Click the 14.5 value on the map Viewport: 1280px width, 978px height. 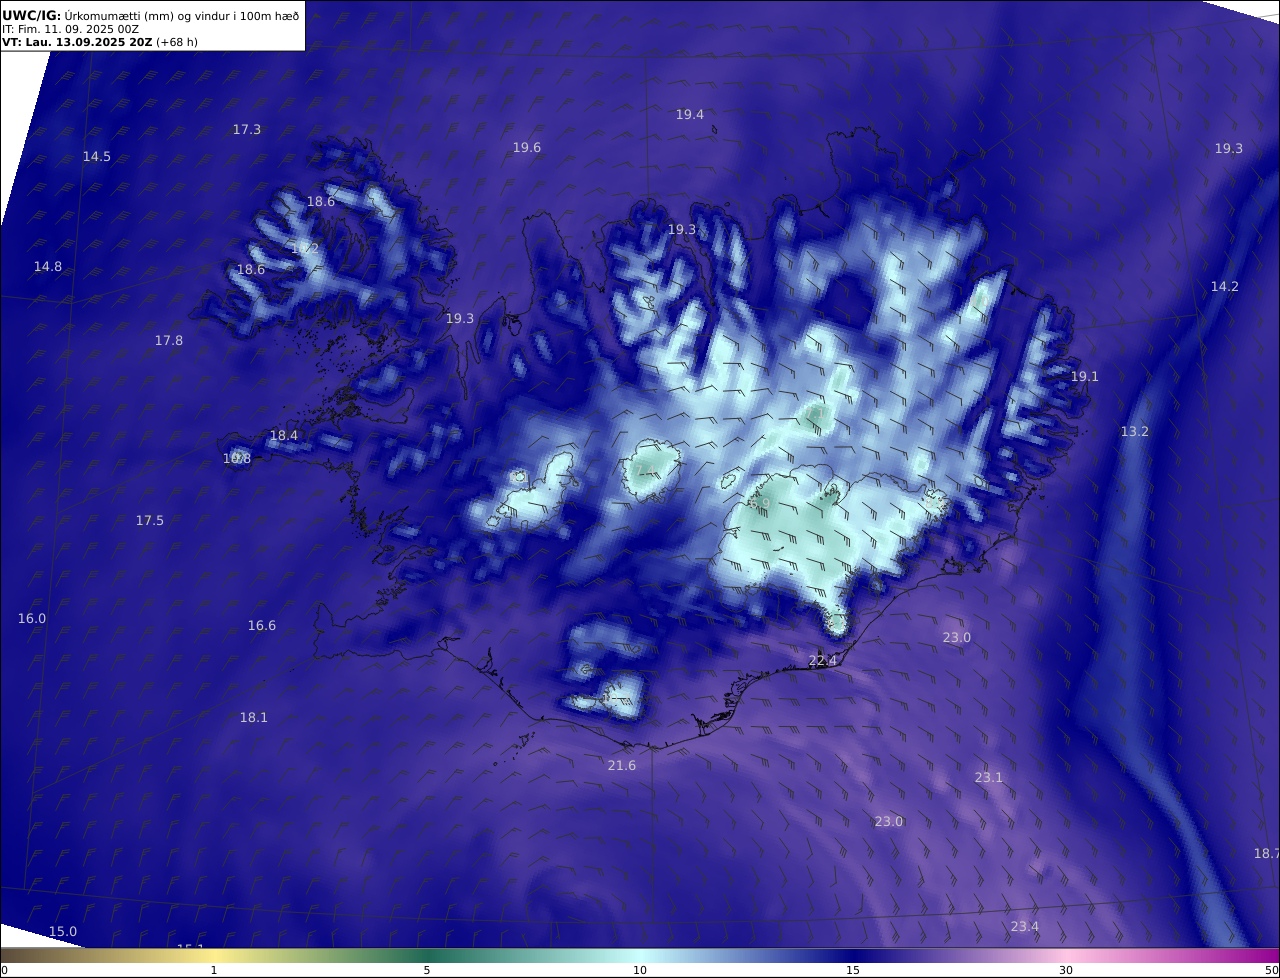click(97, 157)
